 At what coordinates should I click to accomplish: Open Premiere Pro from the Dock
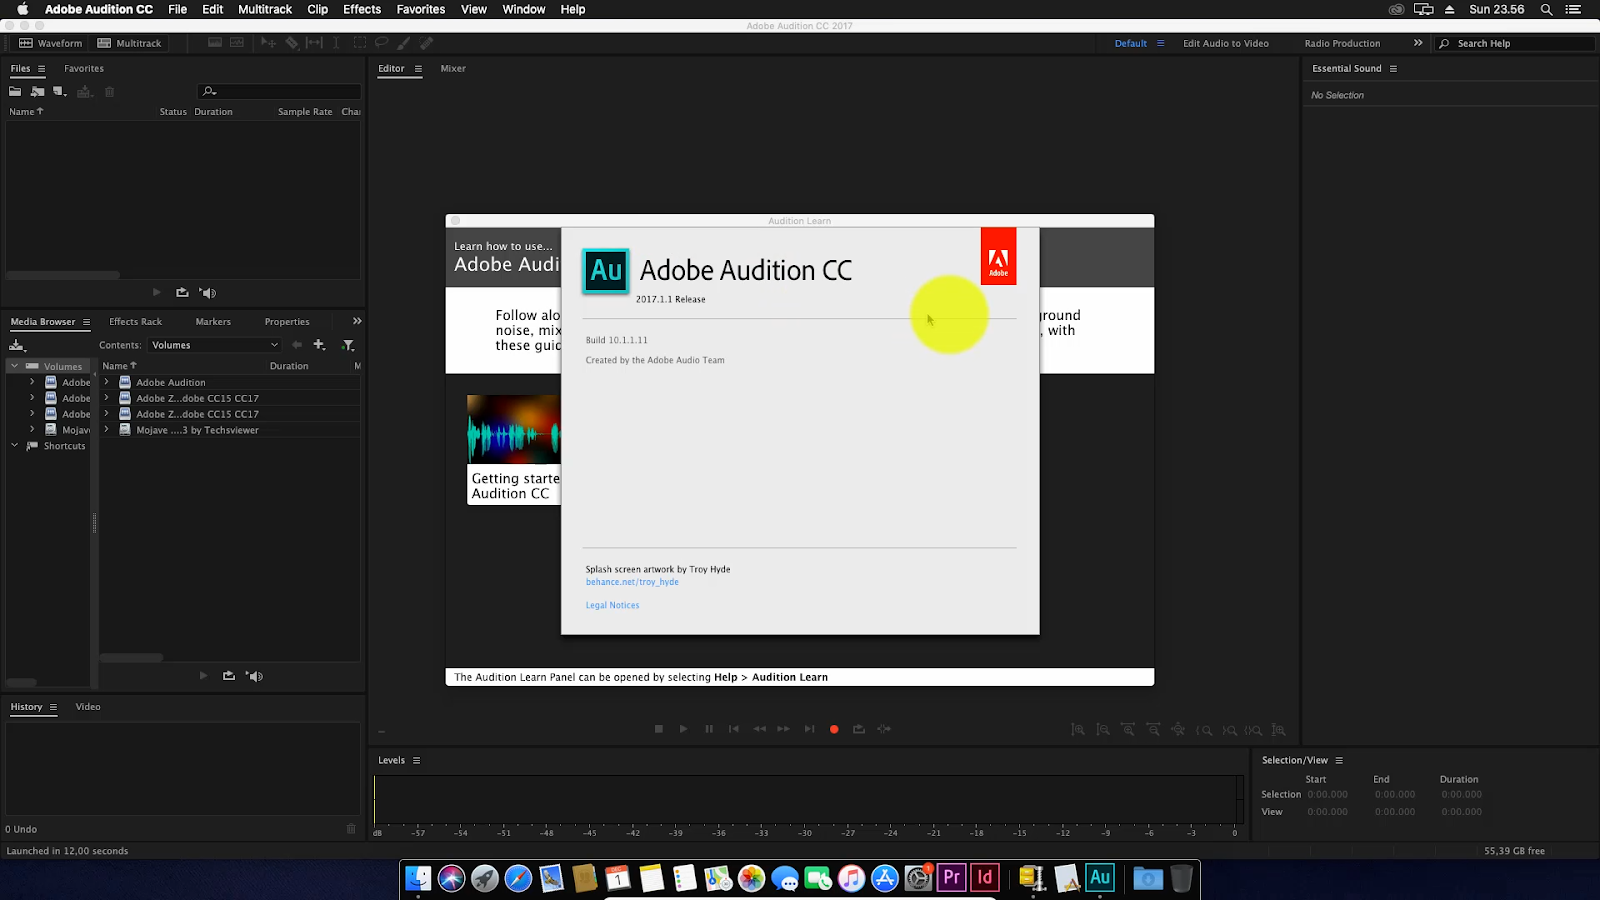tap(951, 878)
